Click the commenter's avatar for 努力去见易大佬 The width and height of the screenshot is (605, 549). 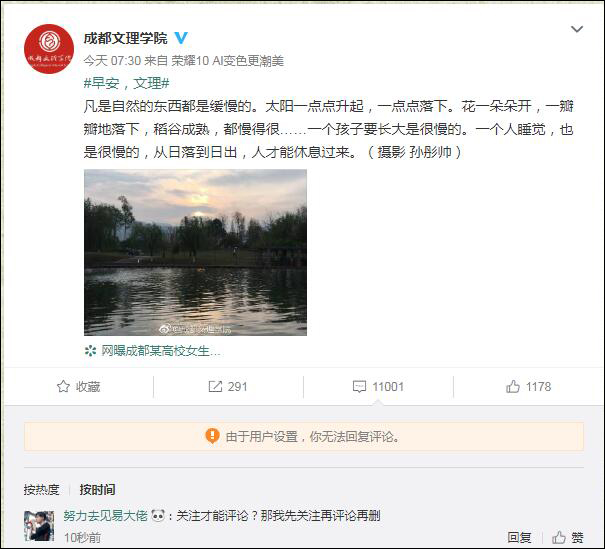point(40,525)
